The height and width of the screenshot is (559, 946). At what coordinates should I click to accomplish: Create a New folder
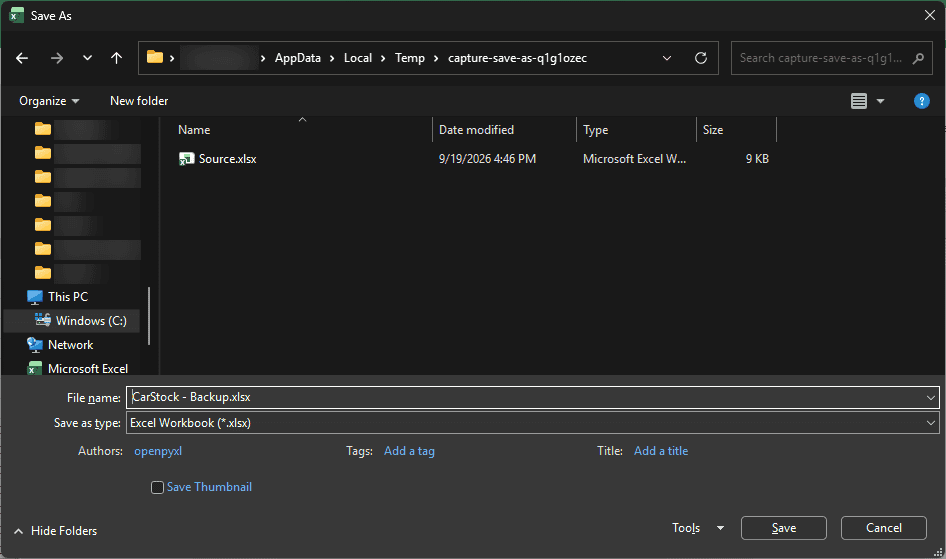click(139, 101)
